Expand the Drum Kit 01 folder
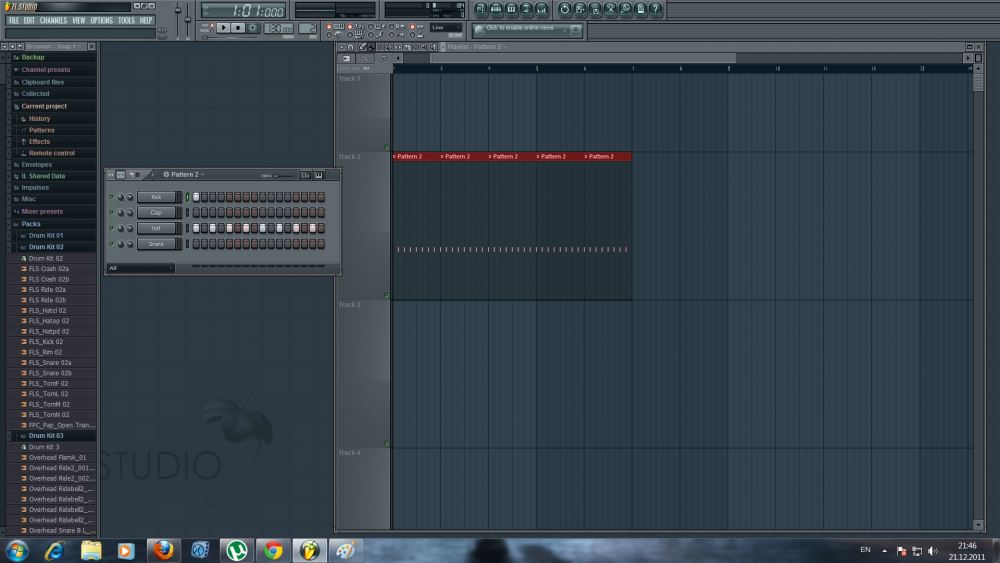The height and width of the screenshot is (563, 1000). (x=46, y=236)
